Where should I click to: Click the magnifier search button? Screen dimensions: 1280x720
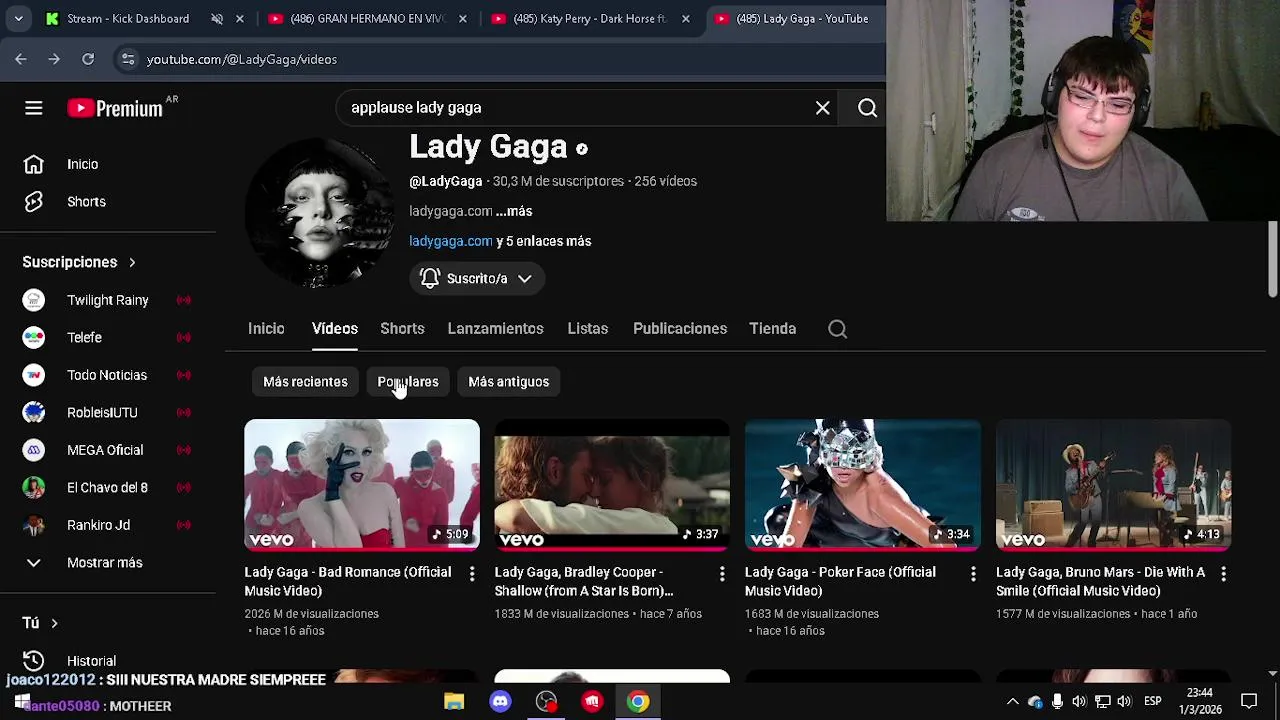click(867, 108)
